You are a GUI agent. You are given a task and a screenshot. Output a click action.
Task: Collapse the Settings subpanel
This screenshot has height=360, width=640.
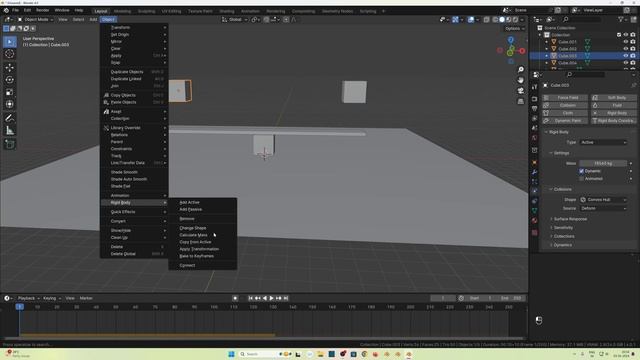click(561, 153)
